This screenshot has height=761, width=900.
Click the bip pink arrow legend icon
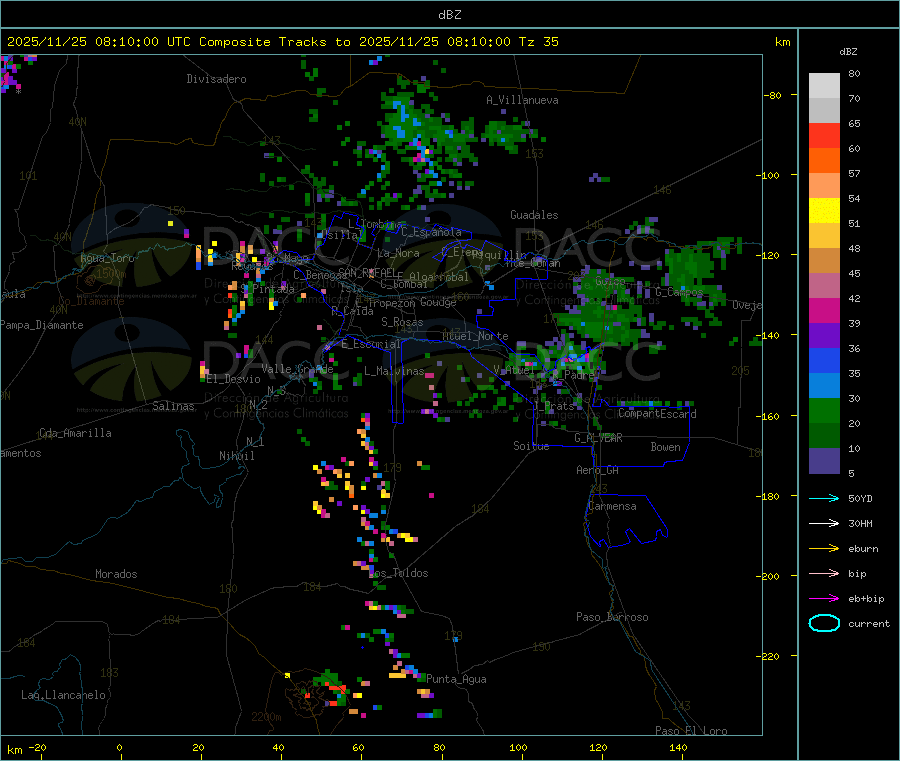(x=824, y=573)
